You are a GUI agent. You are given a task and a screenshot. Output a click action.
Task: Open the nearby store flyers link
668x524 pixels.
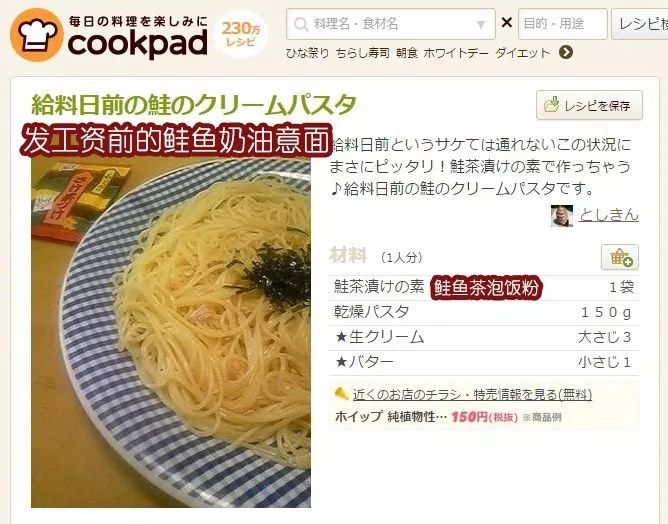[472, 395]
